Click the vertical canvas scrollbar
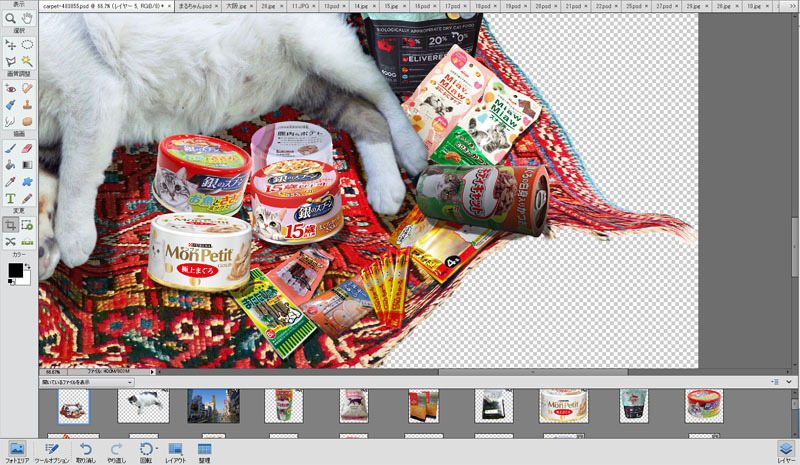This screenshot has width=800, height=465. (x=794, y=248)
